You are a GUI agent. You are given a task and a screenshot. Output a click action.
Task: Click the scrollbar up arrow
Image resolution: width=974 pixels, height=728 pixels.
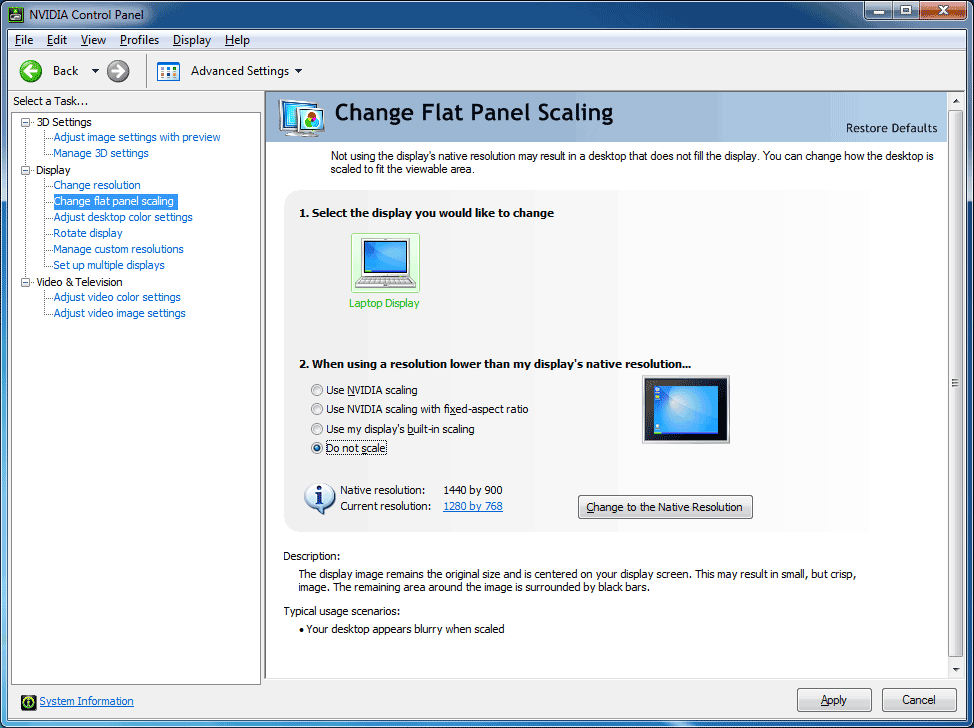[956, 101]
